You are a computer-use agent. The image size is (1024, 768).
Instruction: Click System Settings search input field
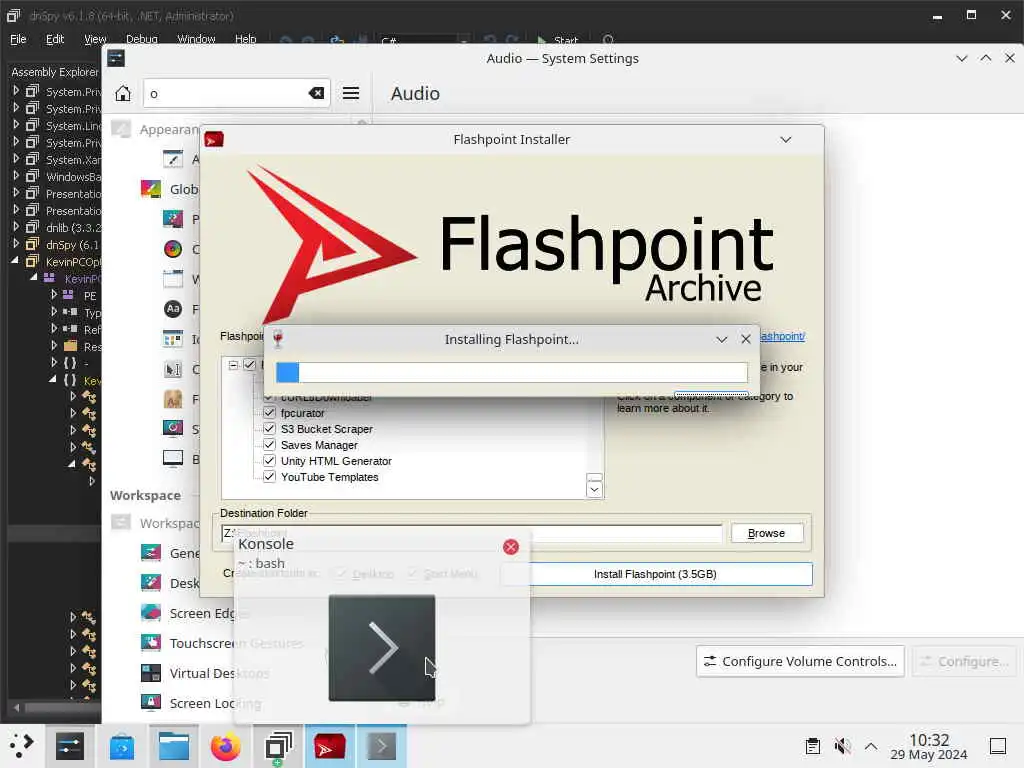point(236,93)
